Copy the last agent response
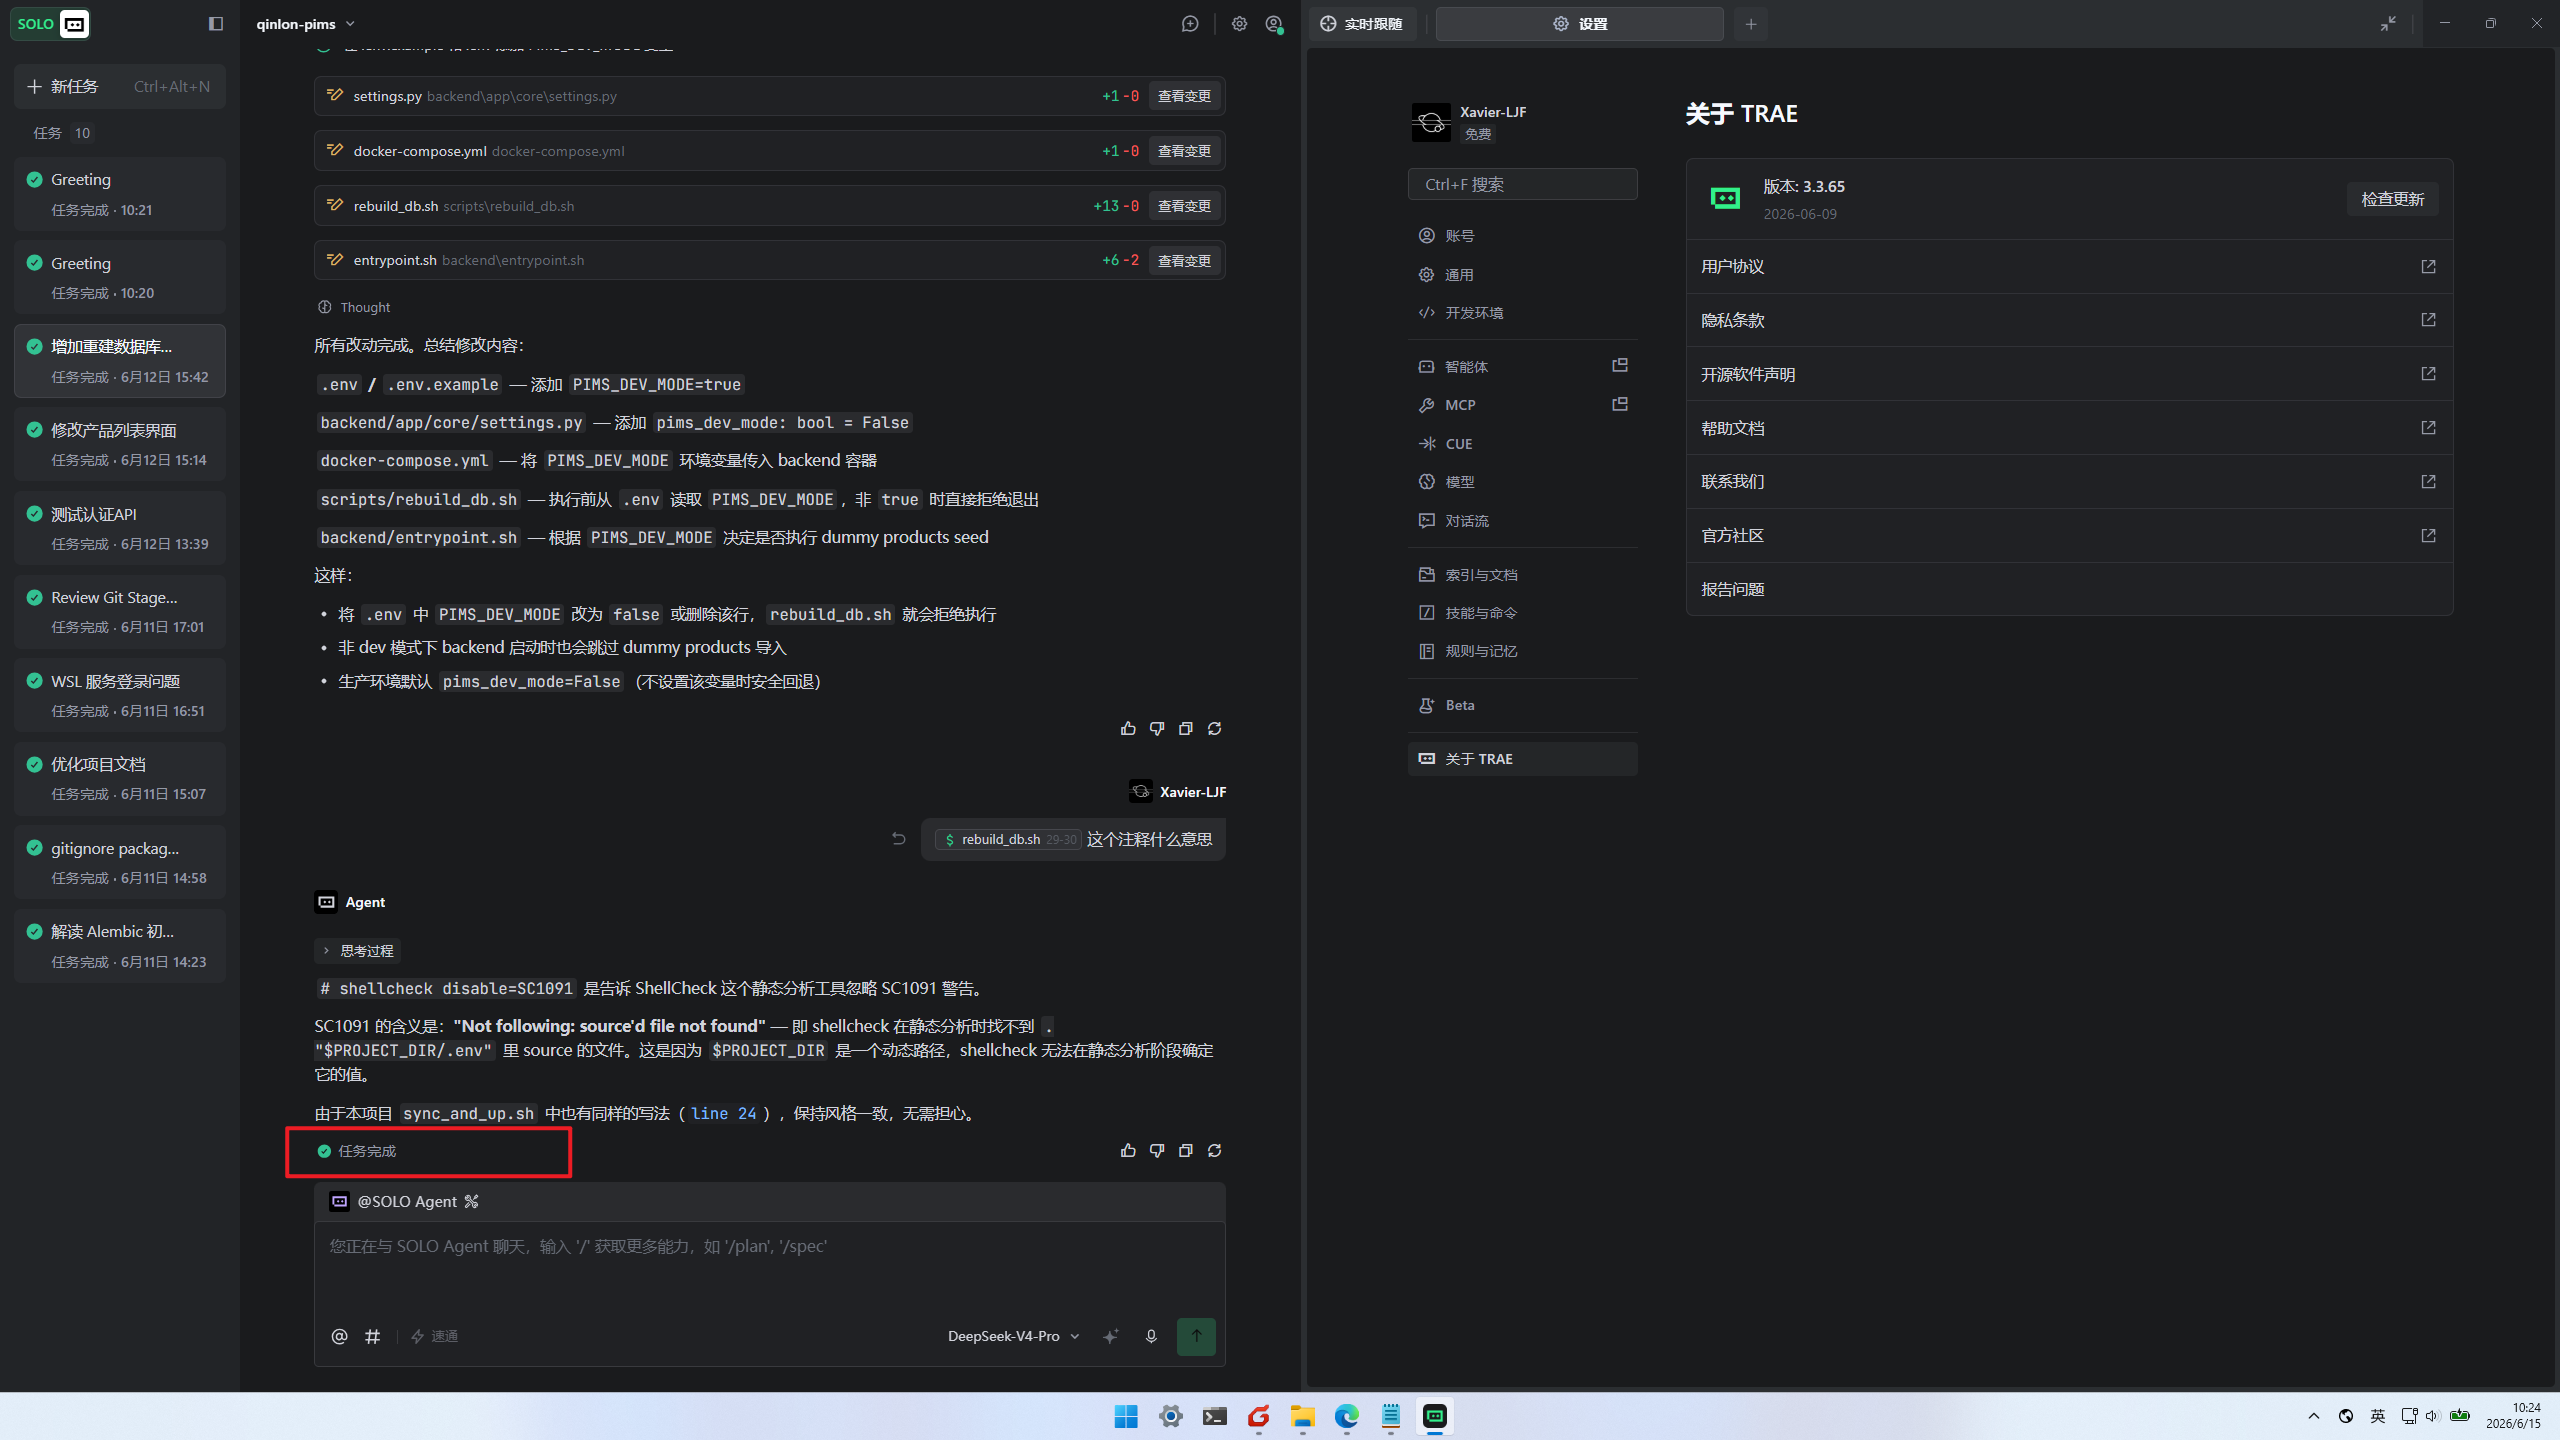This screenshot has width=2560, height=1440. click(x=1186, y=1151)
